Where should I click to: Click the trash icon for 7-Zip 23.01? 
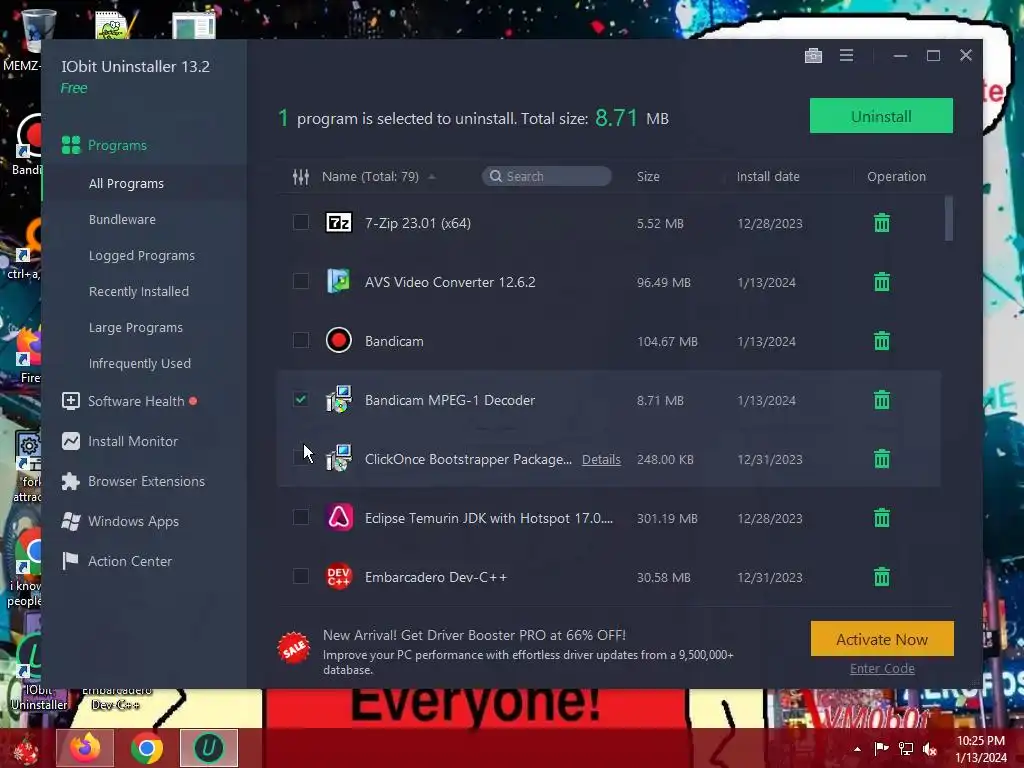(x=882, y=223)
